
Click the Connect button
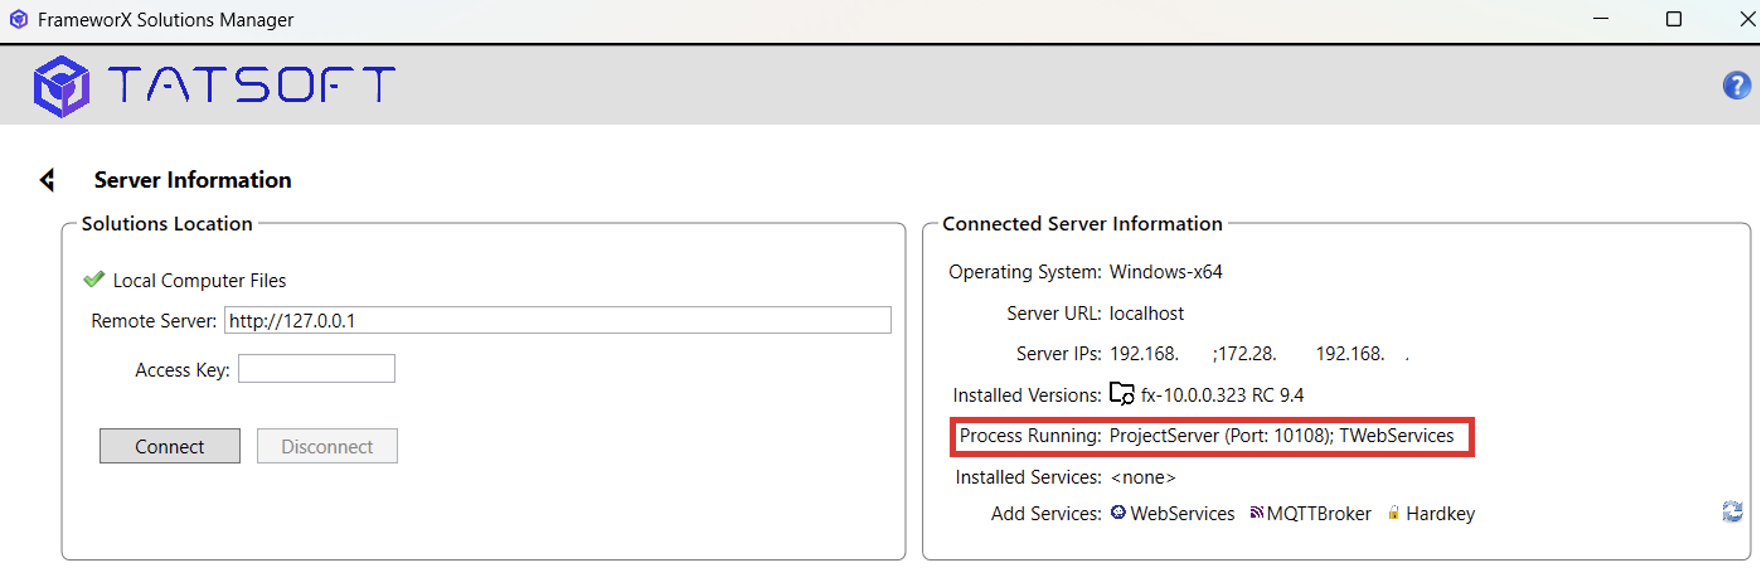click(170, 446)
